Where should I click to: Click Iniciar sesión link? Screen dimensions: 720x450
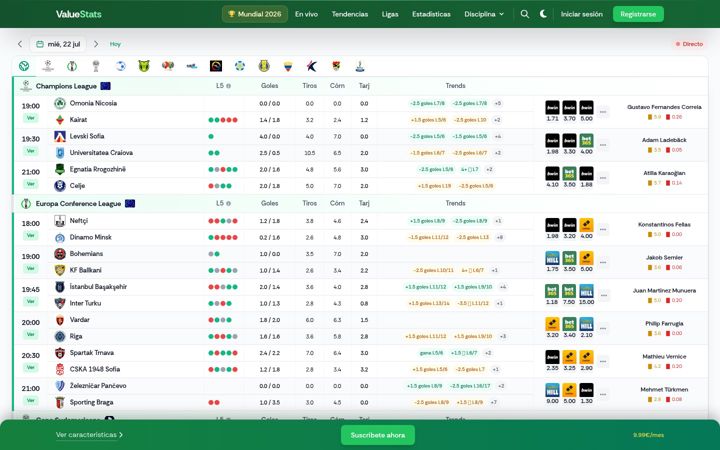tap(581, 14)
